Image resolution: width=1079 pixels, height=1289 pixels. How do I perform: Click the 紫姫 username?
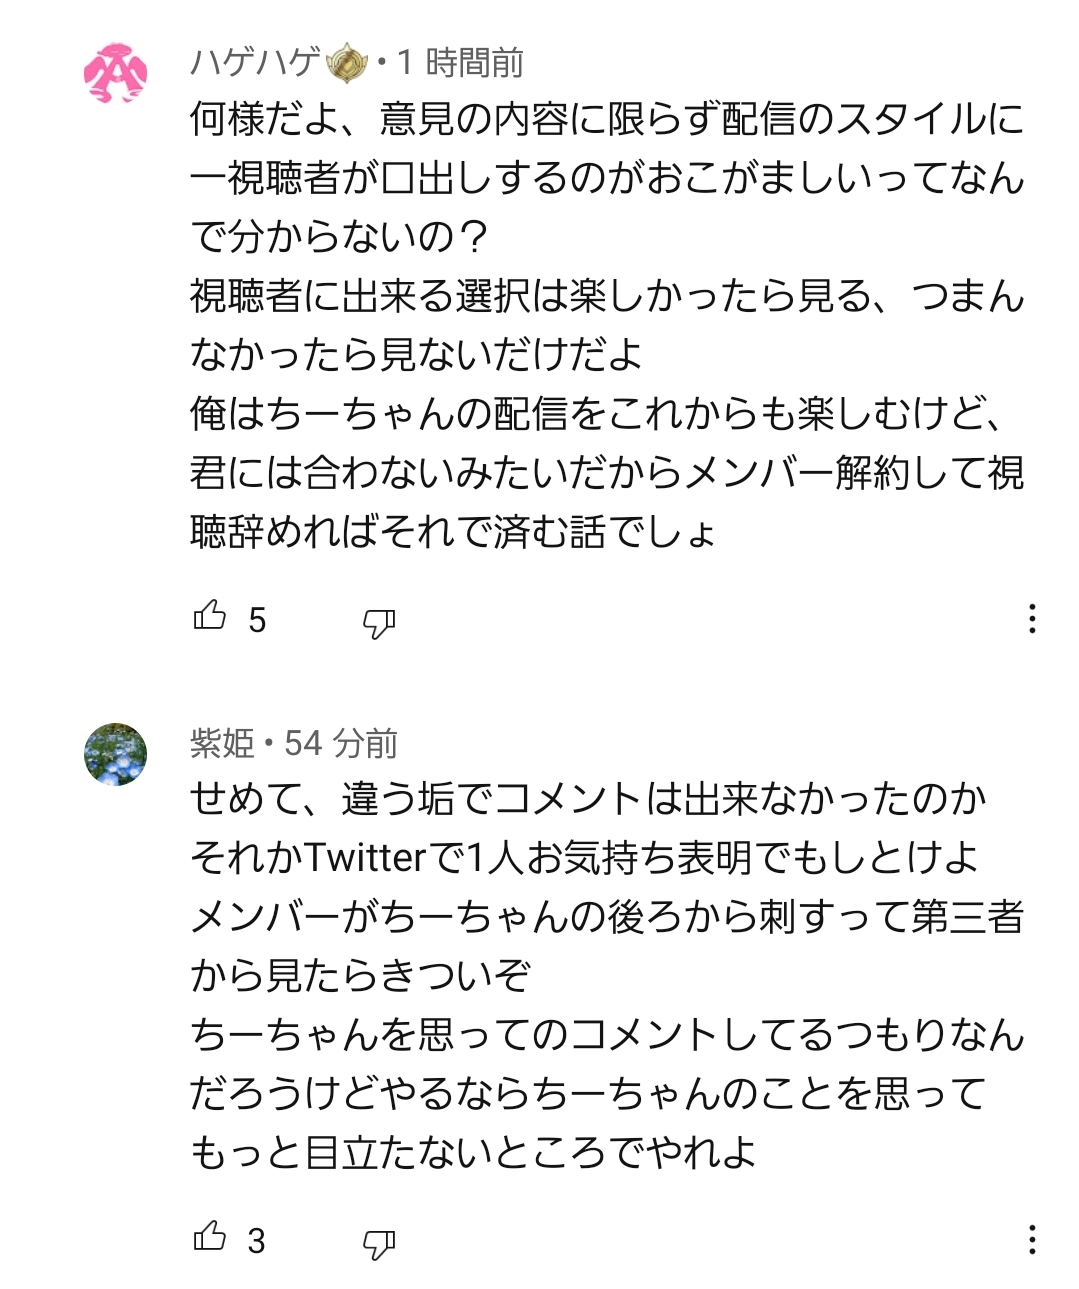pyautogui.click(x=222, y=744)
